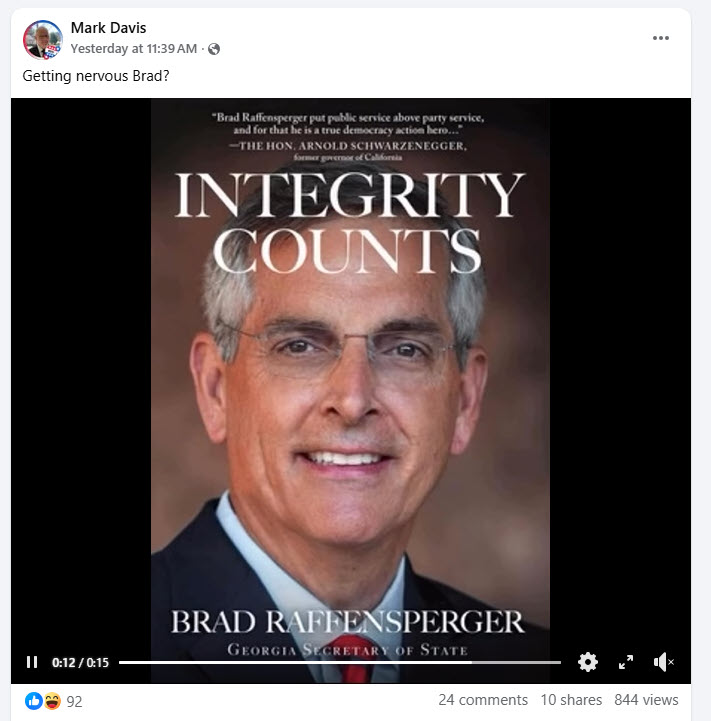Open the Mark Davis profile name link

coord(109,28)
